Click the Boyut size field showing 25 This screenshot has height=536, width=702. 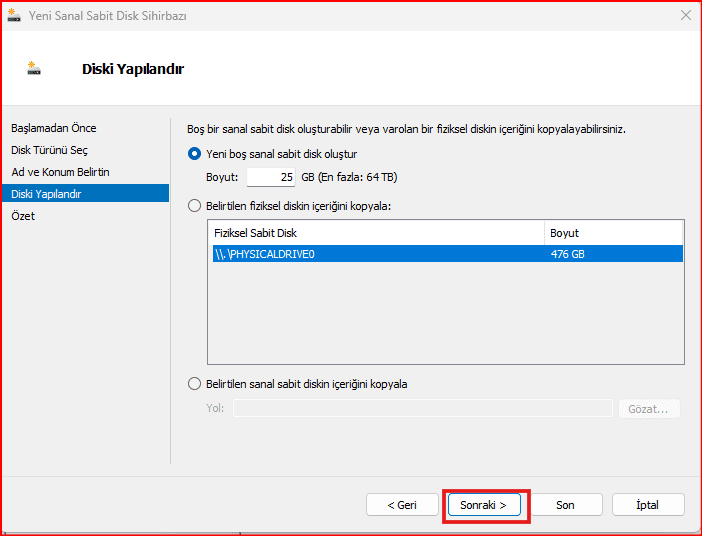click(x=270, y=177)
